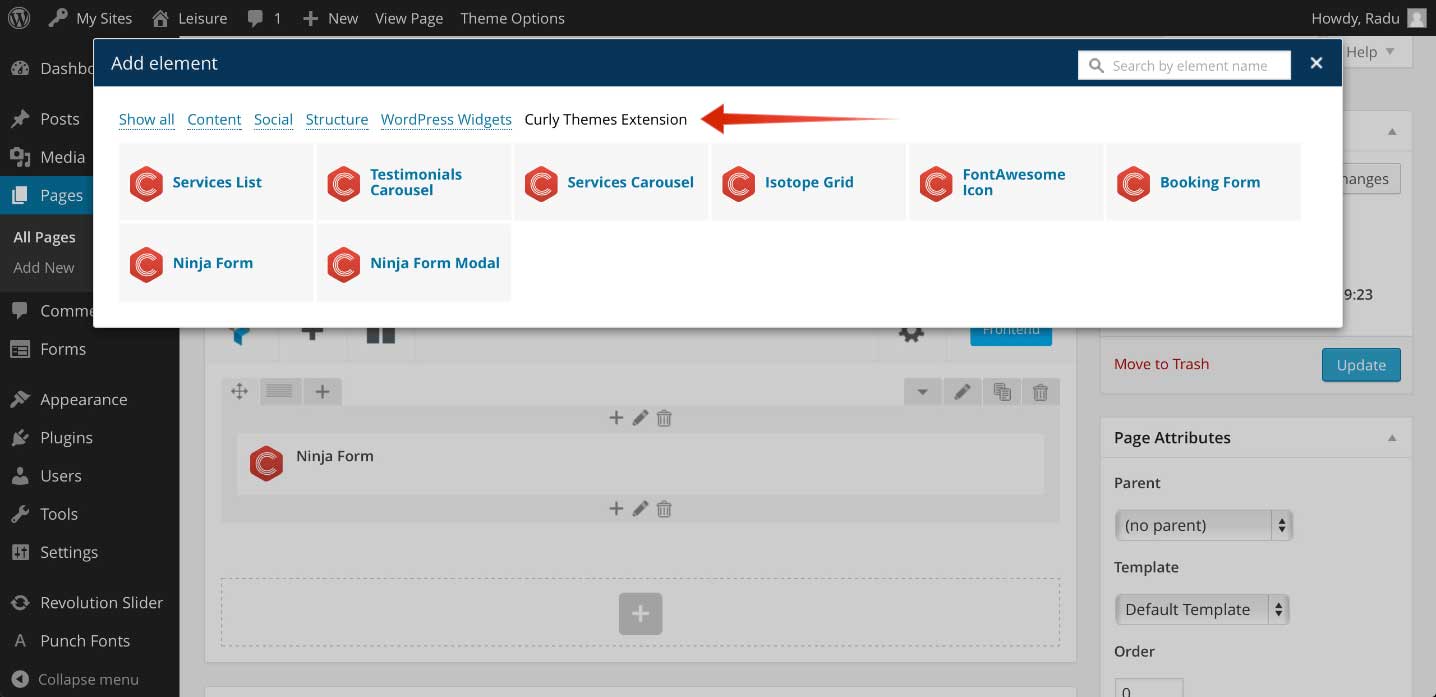Close the Add element dialog
The image size is (1436, 697).
click(x=1316, y=63)
